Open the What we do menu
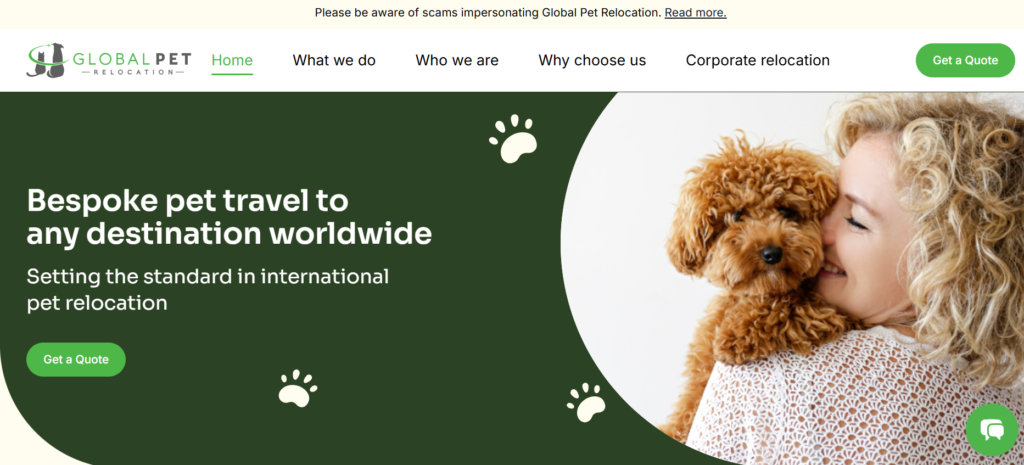Viewport: 1024px width, 465px height. (x=334, y=60)
